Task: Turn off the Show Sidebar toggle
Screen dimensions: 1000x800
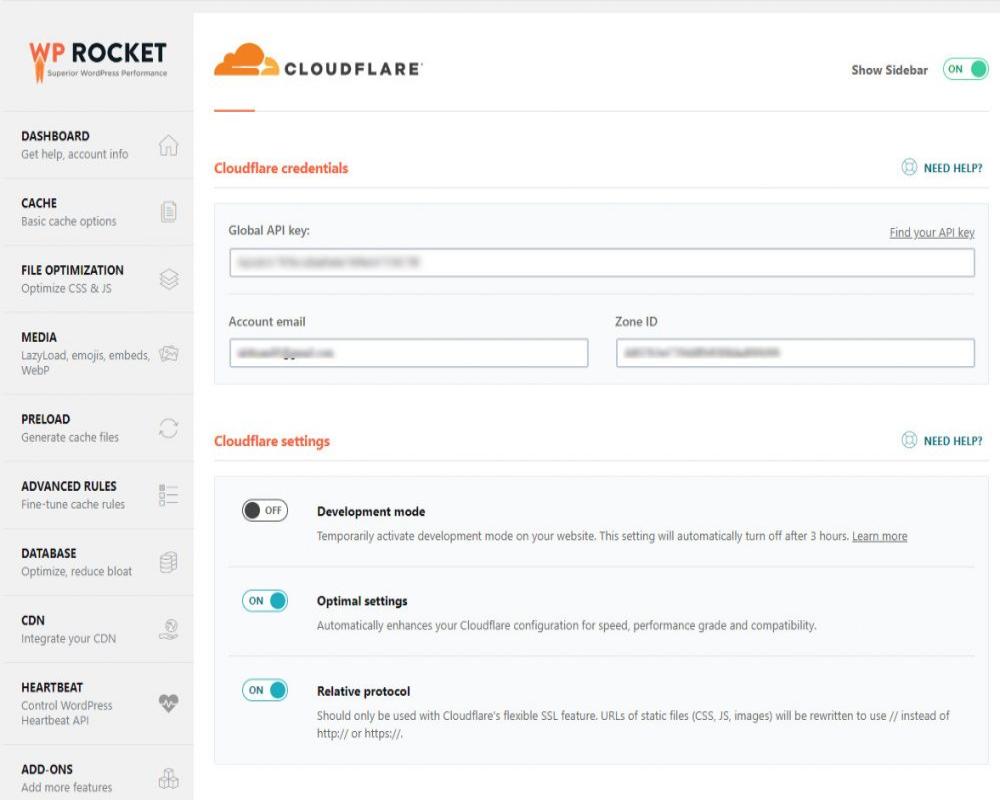Action: pyautogui.click(x=965, y=70)
